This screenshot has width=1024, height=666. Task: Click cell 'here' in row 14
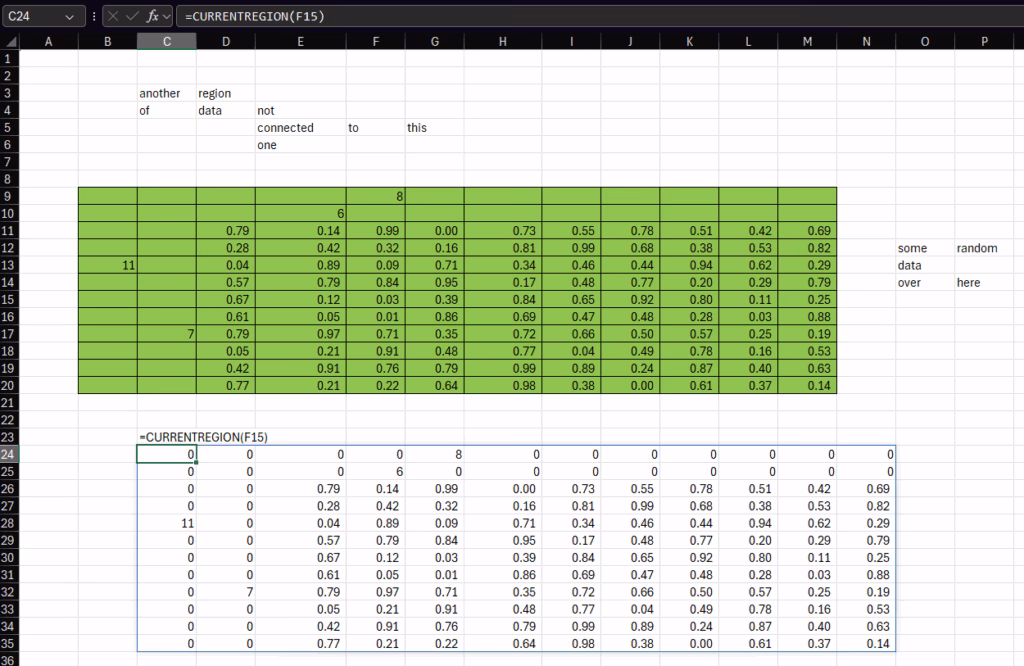click(984, 283)
